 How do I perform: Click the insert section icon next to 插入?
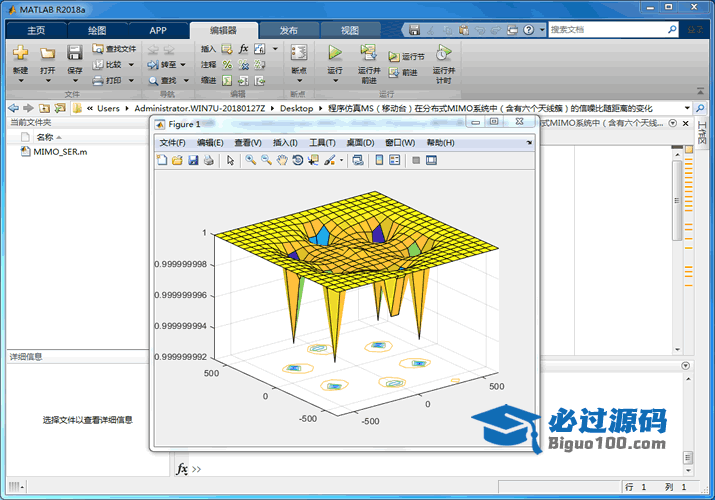pyautogui.click(x=227, y=49)
